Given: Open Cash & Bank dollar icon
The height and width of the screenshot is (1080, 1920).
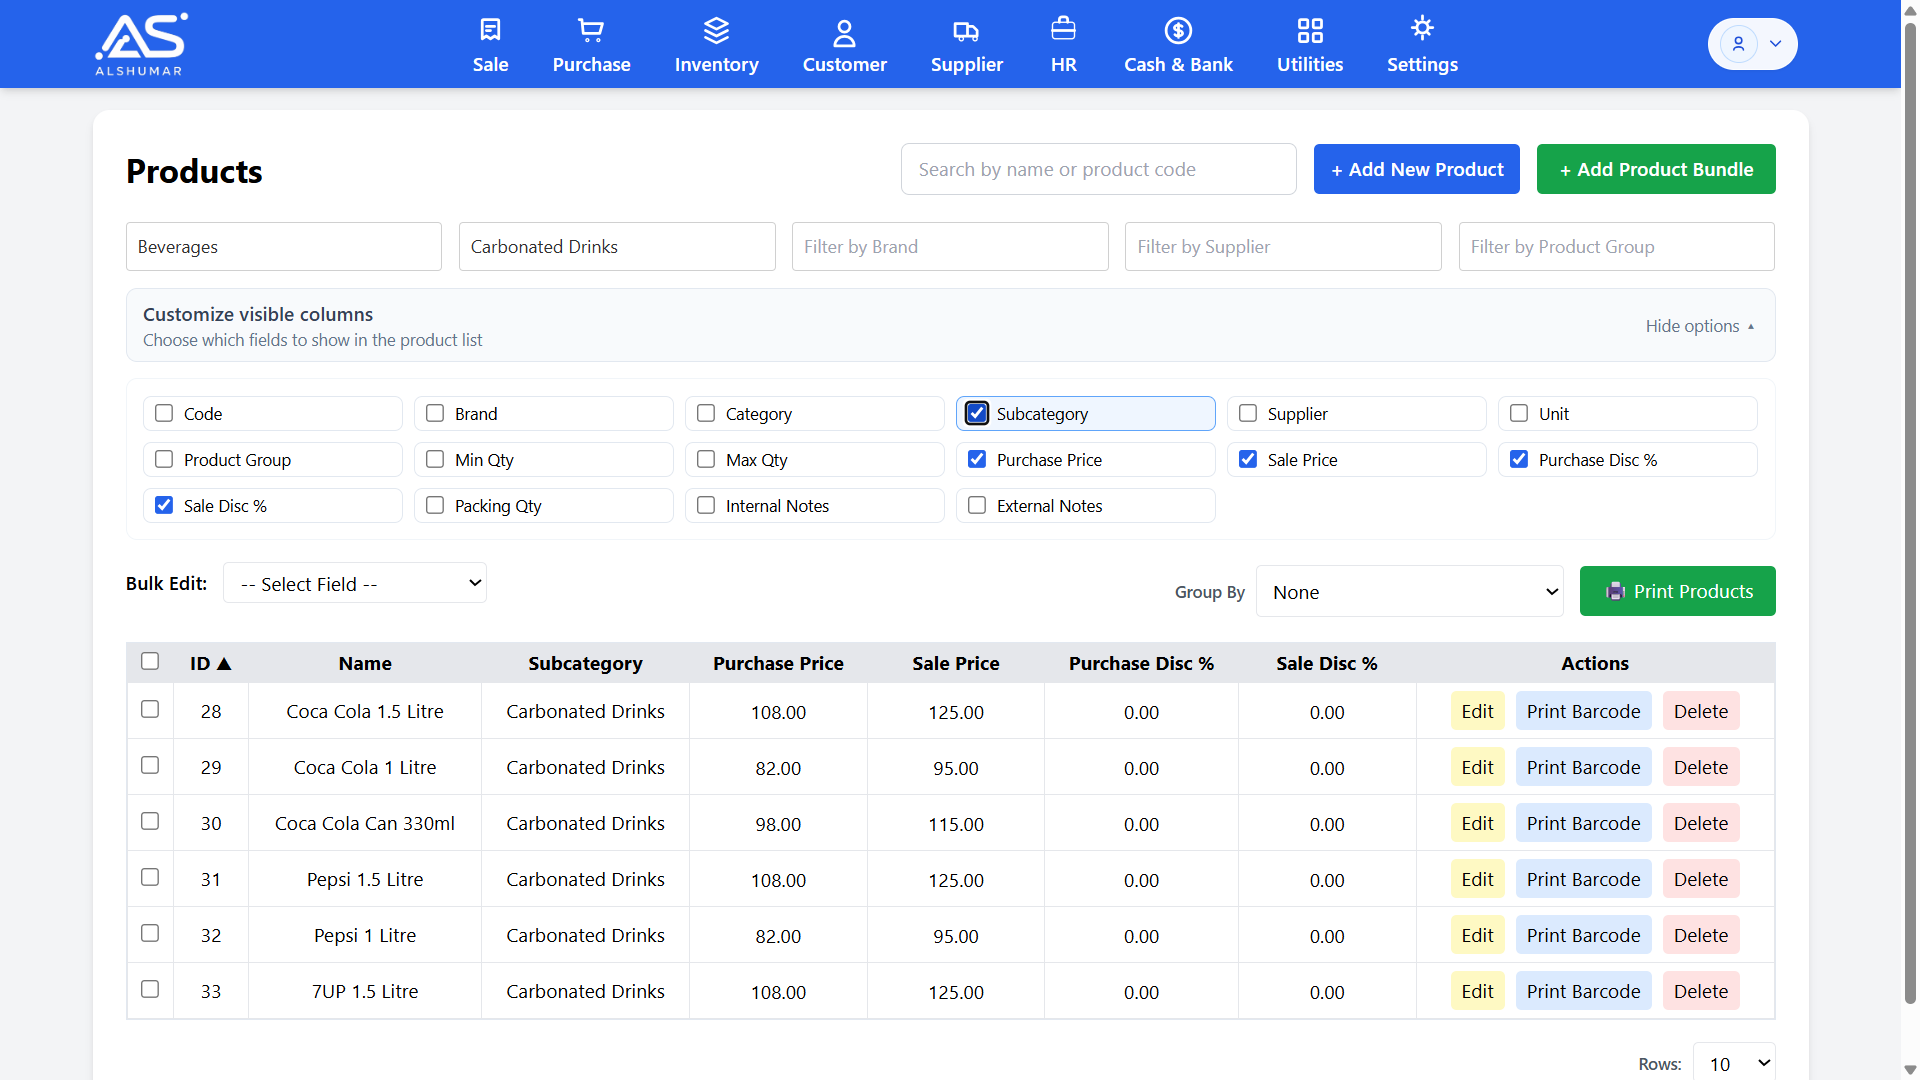Looking at the screenshot, I should pos(1178,30).
